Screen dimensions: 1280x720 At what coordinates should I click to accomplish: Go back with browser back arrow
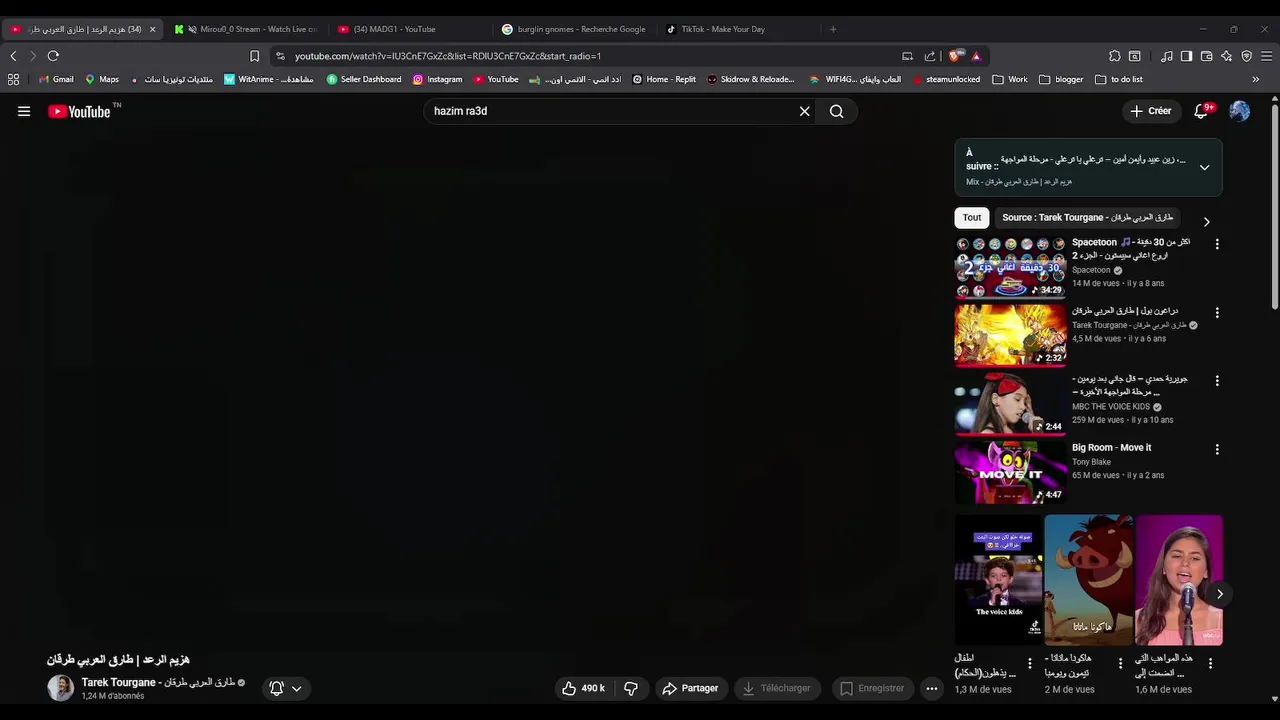pyautogui.click(x=13, y=56)
